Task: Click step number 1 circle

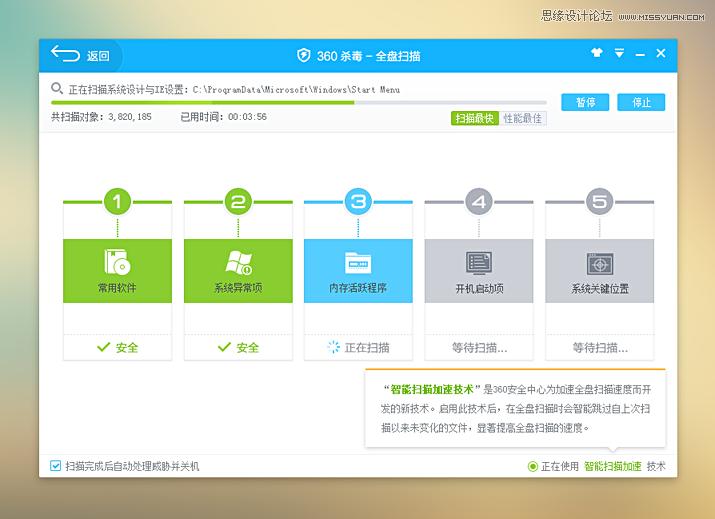Action: tap(117, 201)
